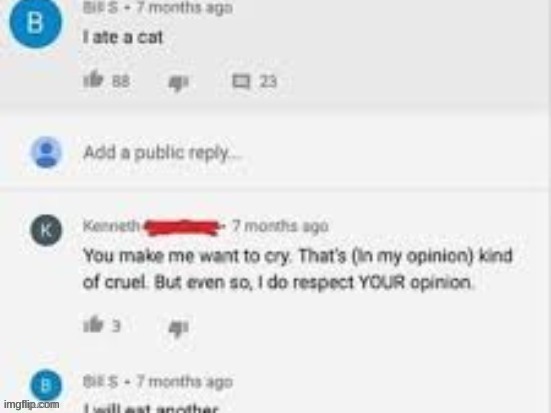This screenshot has width=551, height=413.
Task: Like Kenneth's "You make me want to cry" reply
Action: pos(93,324)
